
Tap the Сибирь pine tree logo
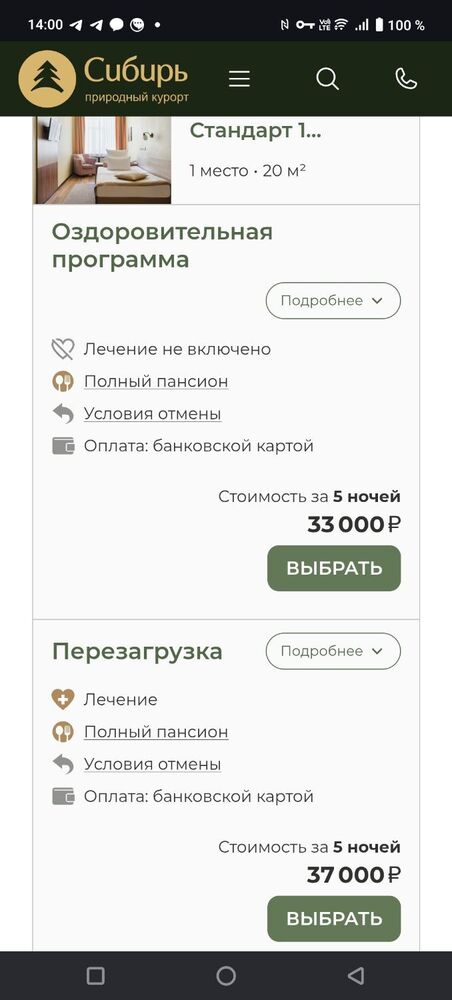tap(47, 78)
